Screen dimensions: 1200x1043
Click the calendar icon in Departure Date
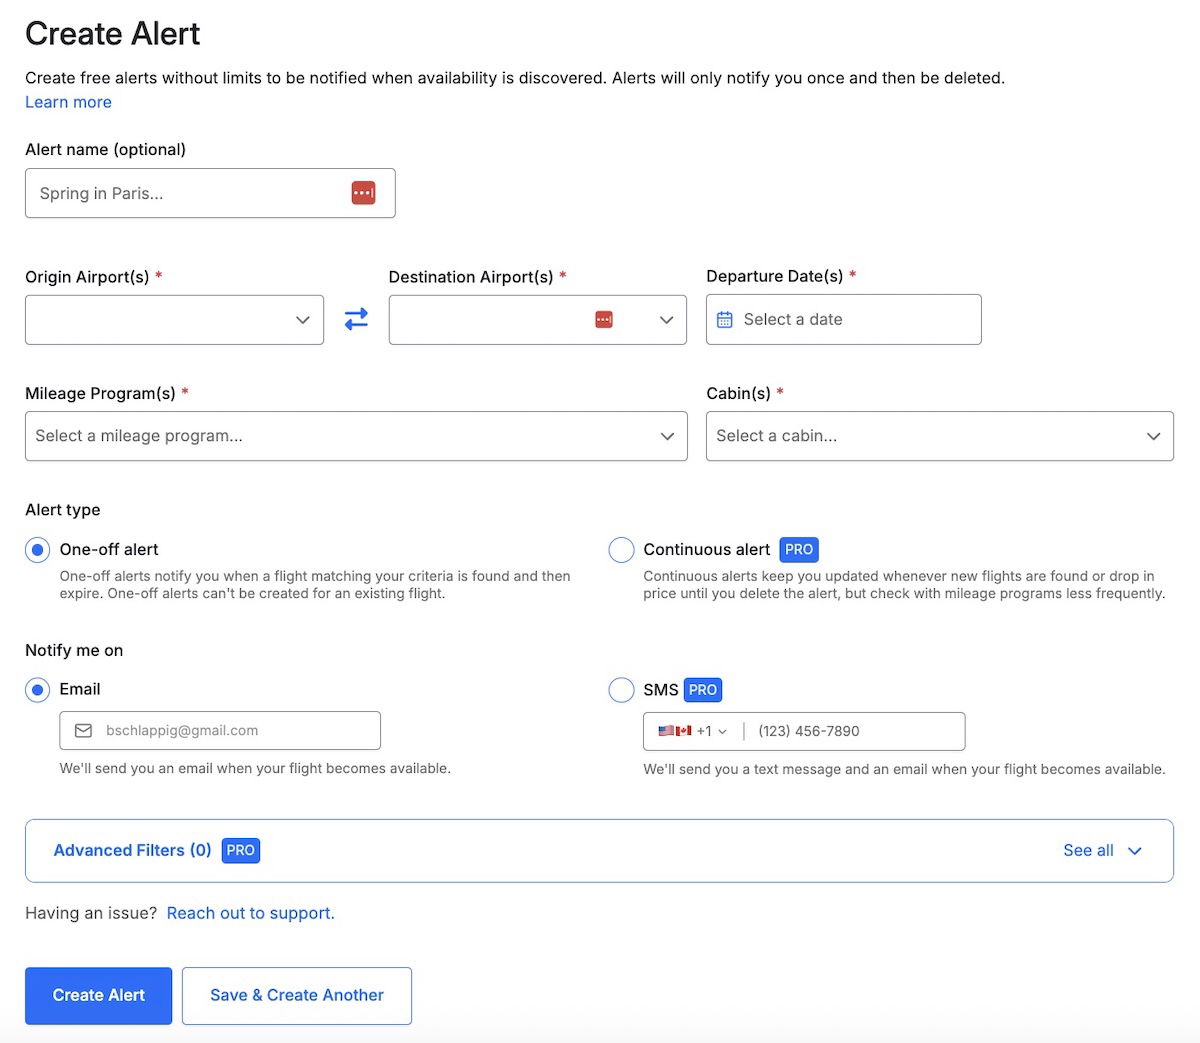click(x=725, y=320)
